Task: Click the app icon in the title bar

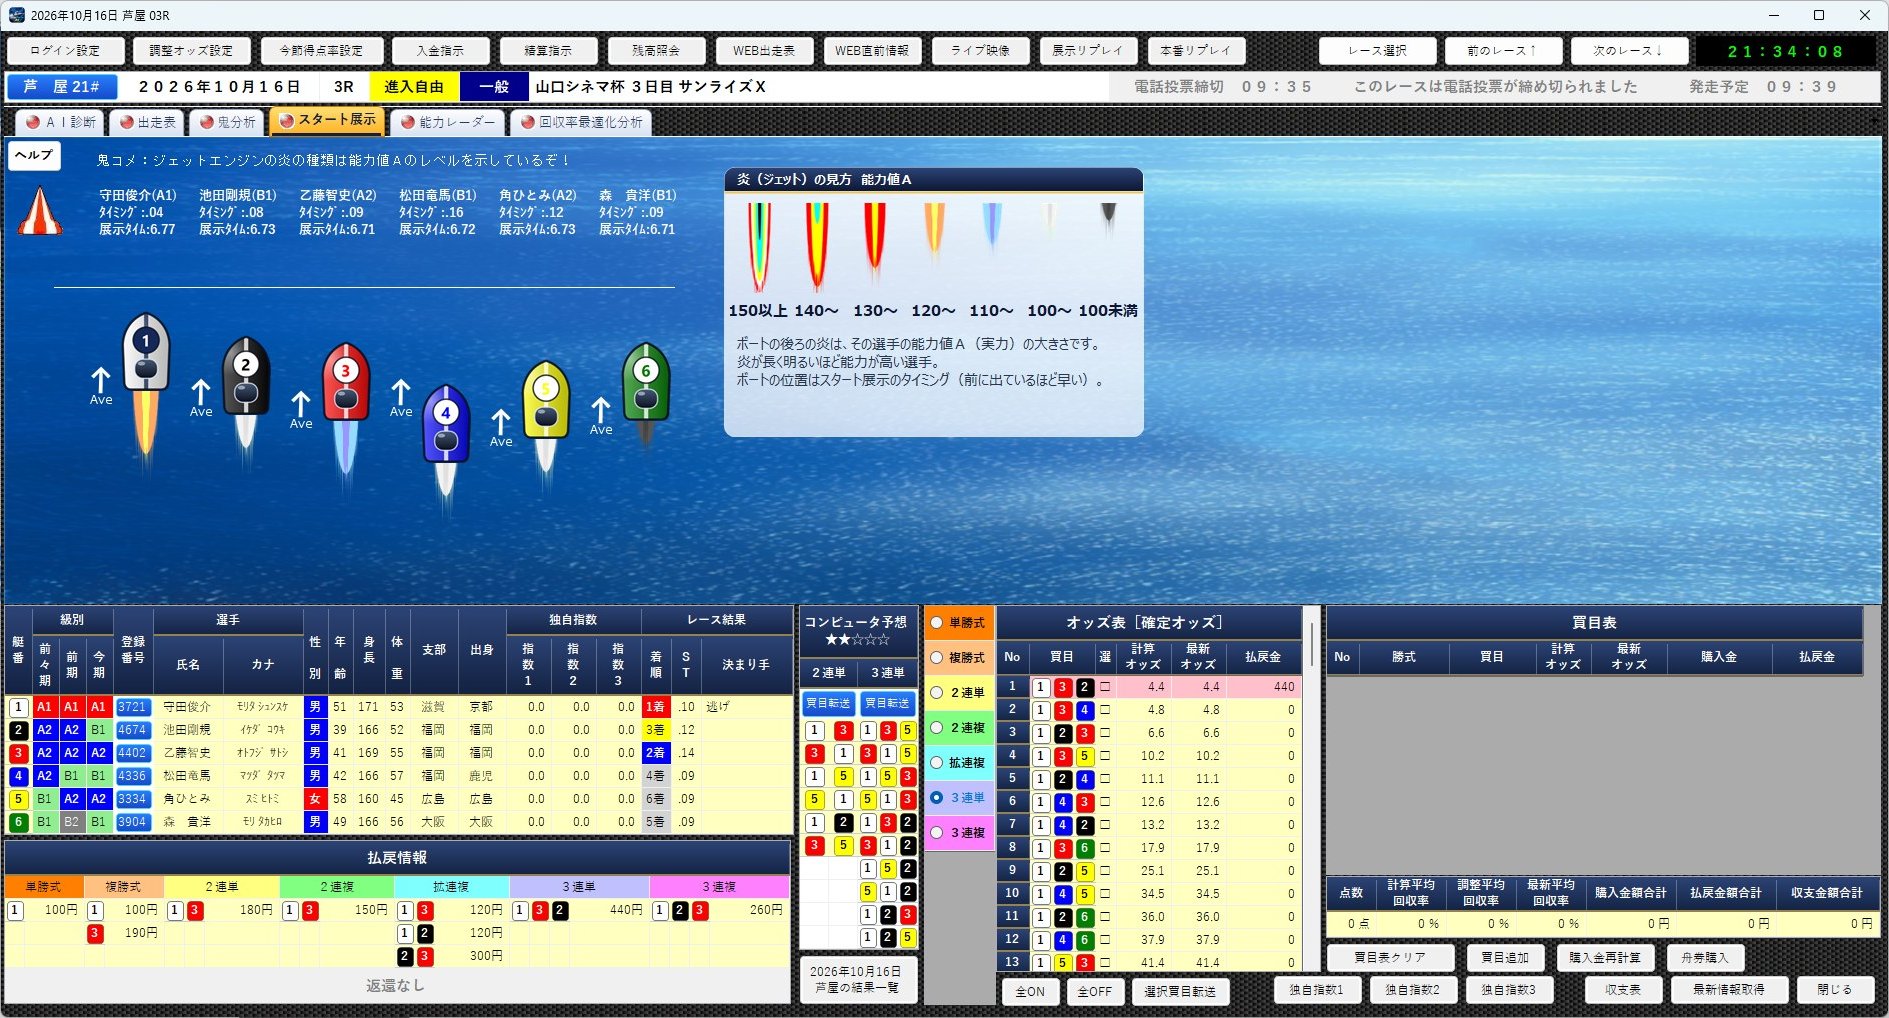Action: click(x=16, y=15)
